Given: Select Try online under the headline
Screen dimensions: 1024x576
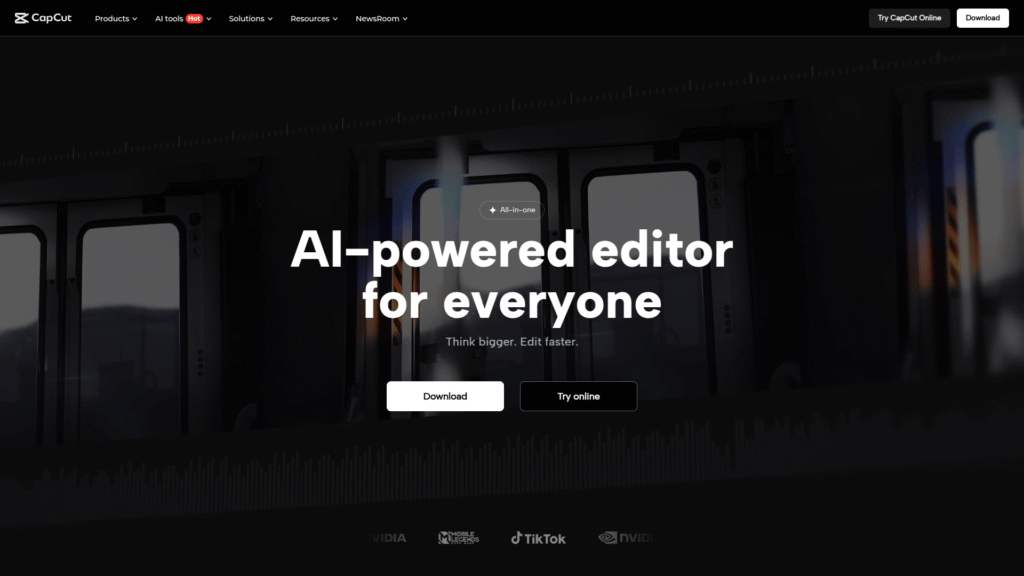Looking at the screenshot, I should pyautogui.click(x=578, y=396).
